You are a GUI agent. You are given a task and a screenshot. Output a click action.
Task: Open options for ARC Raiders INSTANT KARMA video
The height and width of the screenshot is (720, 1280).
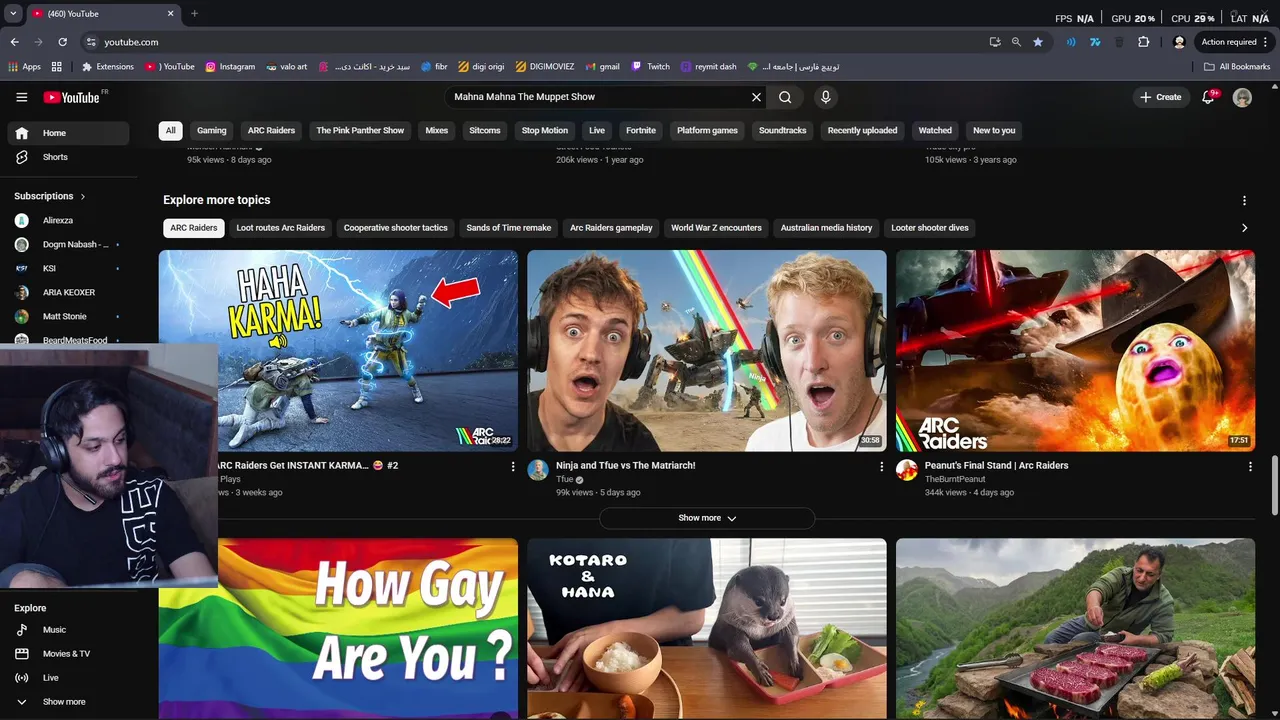(513, 467)
